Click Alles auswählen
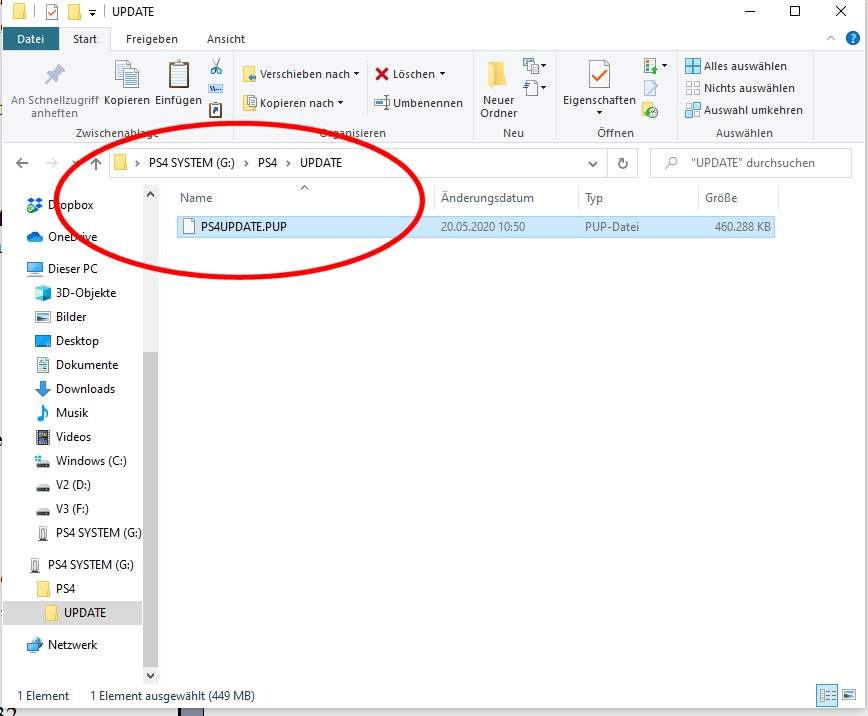Viewport: 868px width, 716px height. 735,66
